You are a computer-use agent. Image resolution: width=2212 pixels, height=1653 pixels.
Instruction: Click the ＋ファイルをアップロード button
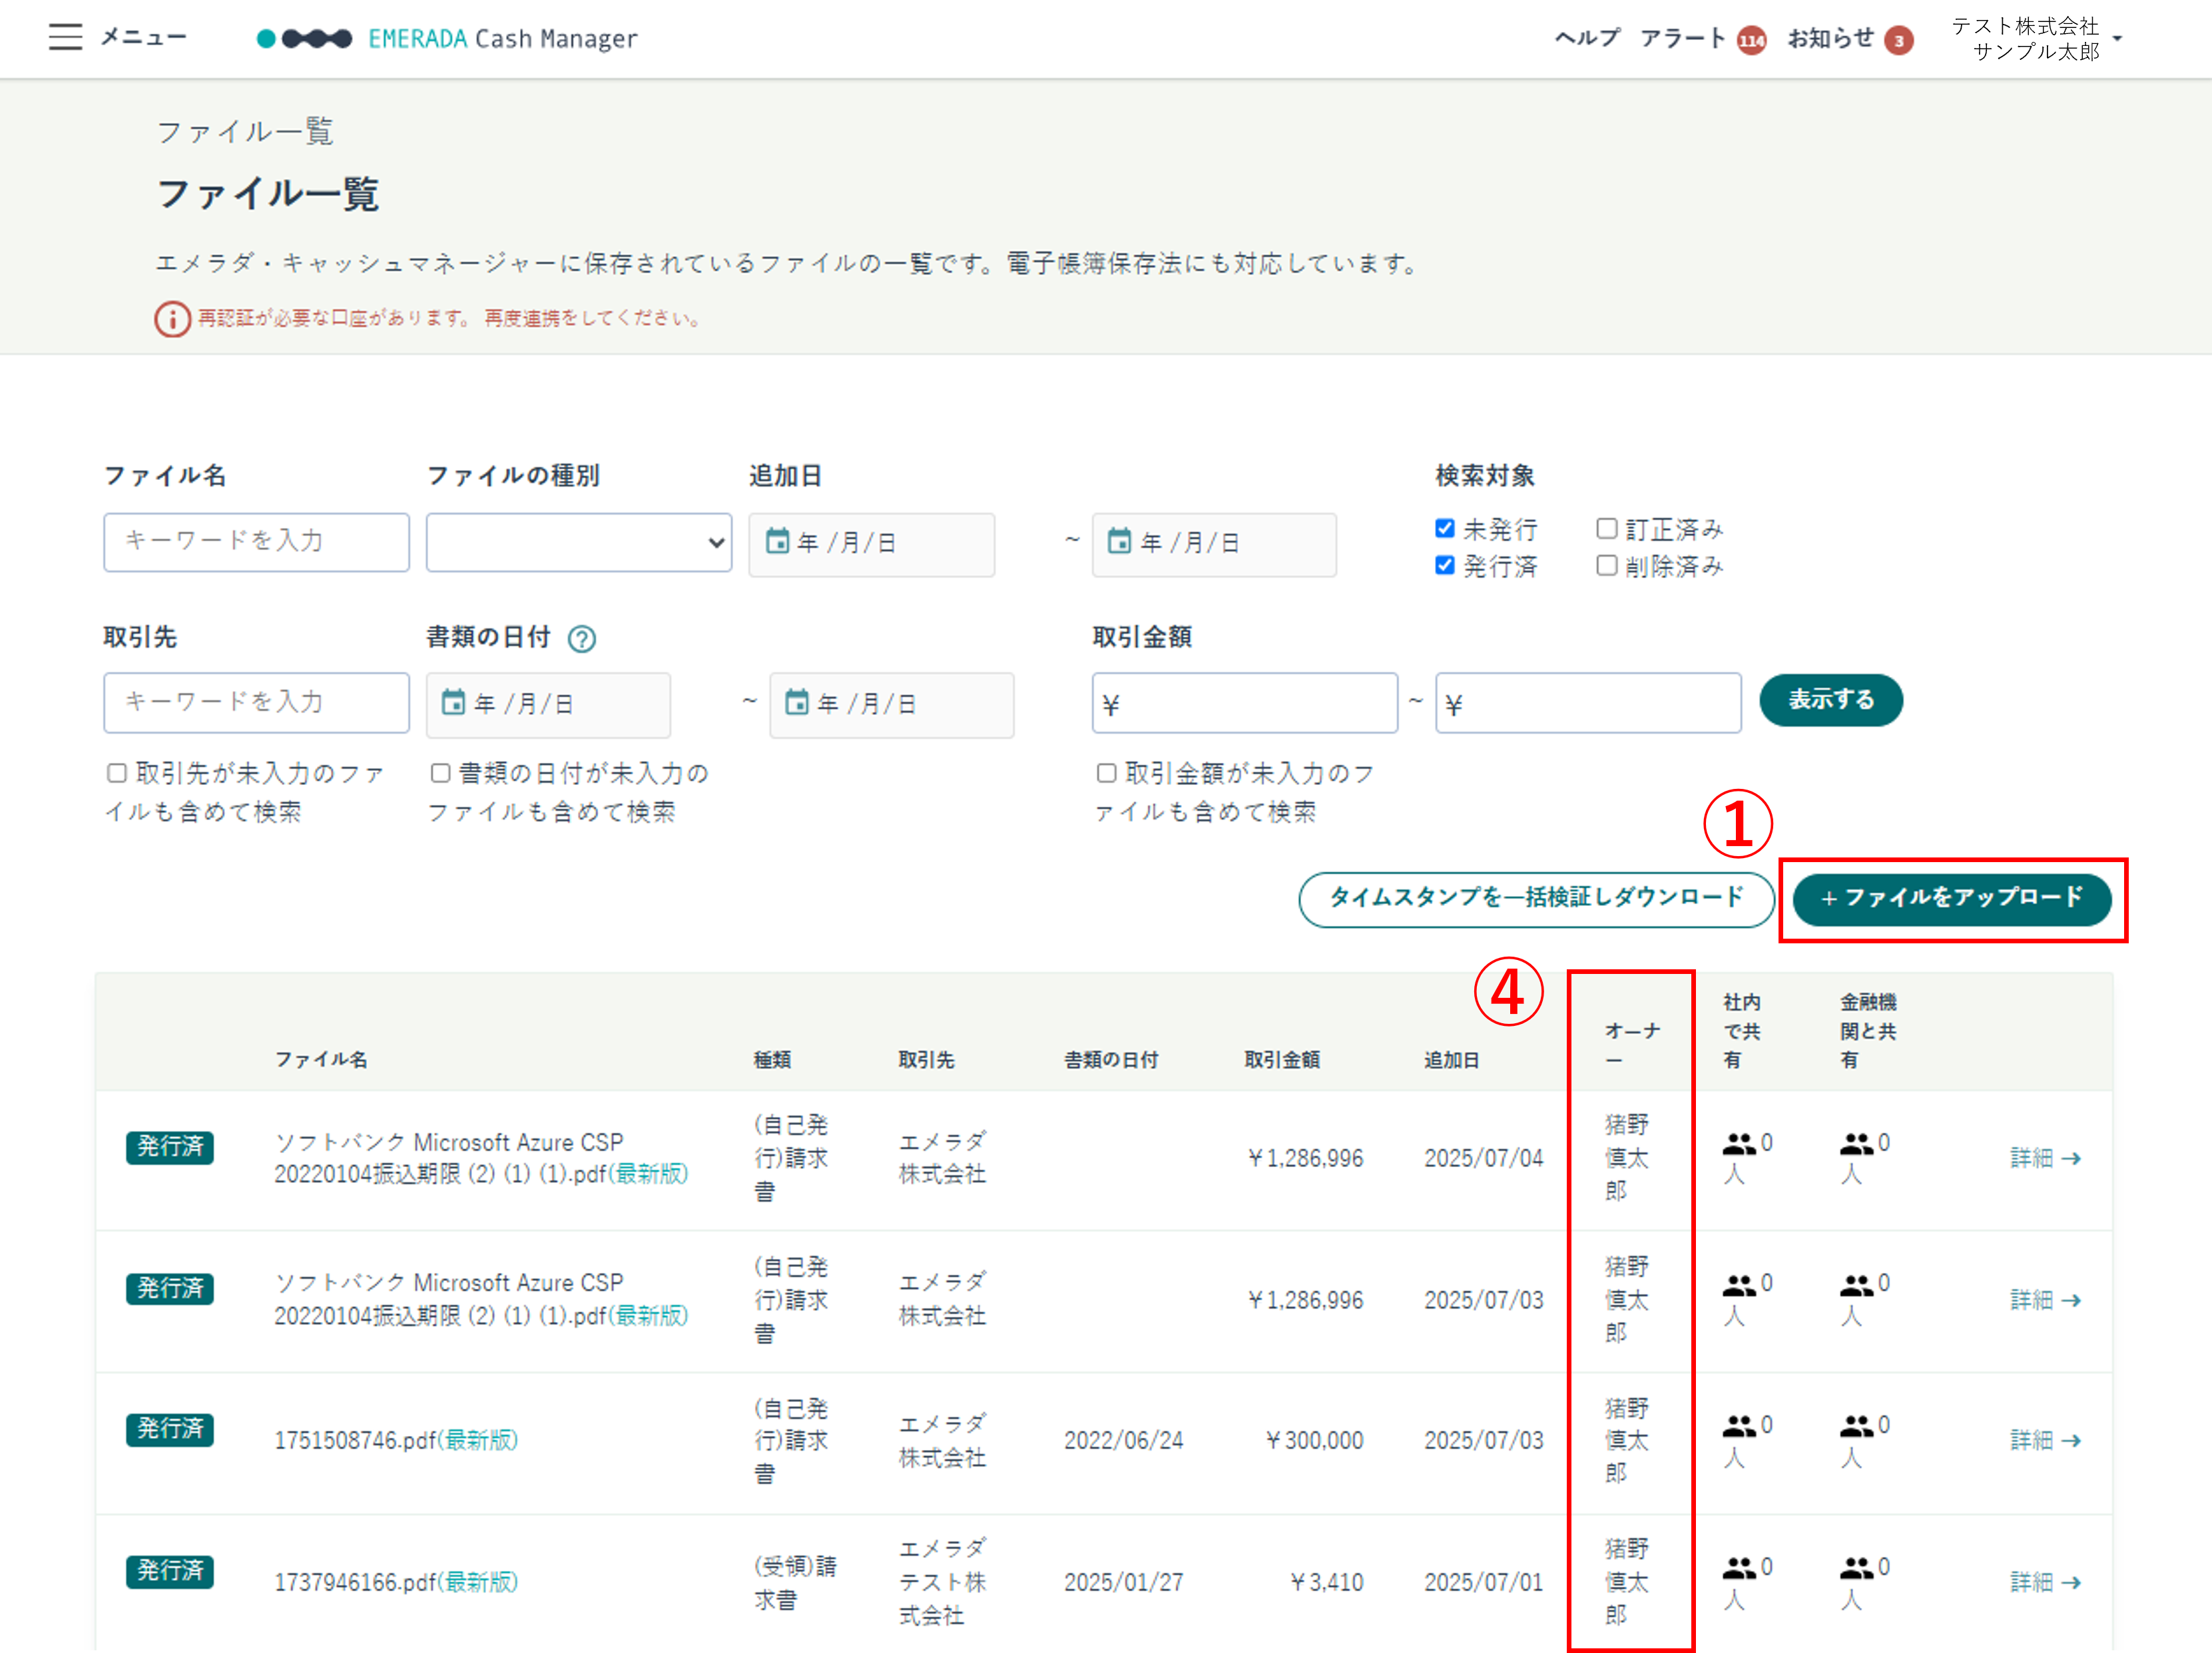[1951, 899]
